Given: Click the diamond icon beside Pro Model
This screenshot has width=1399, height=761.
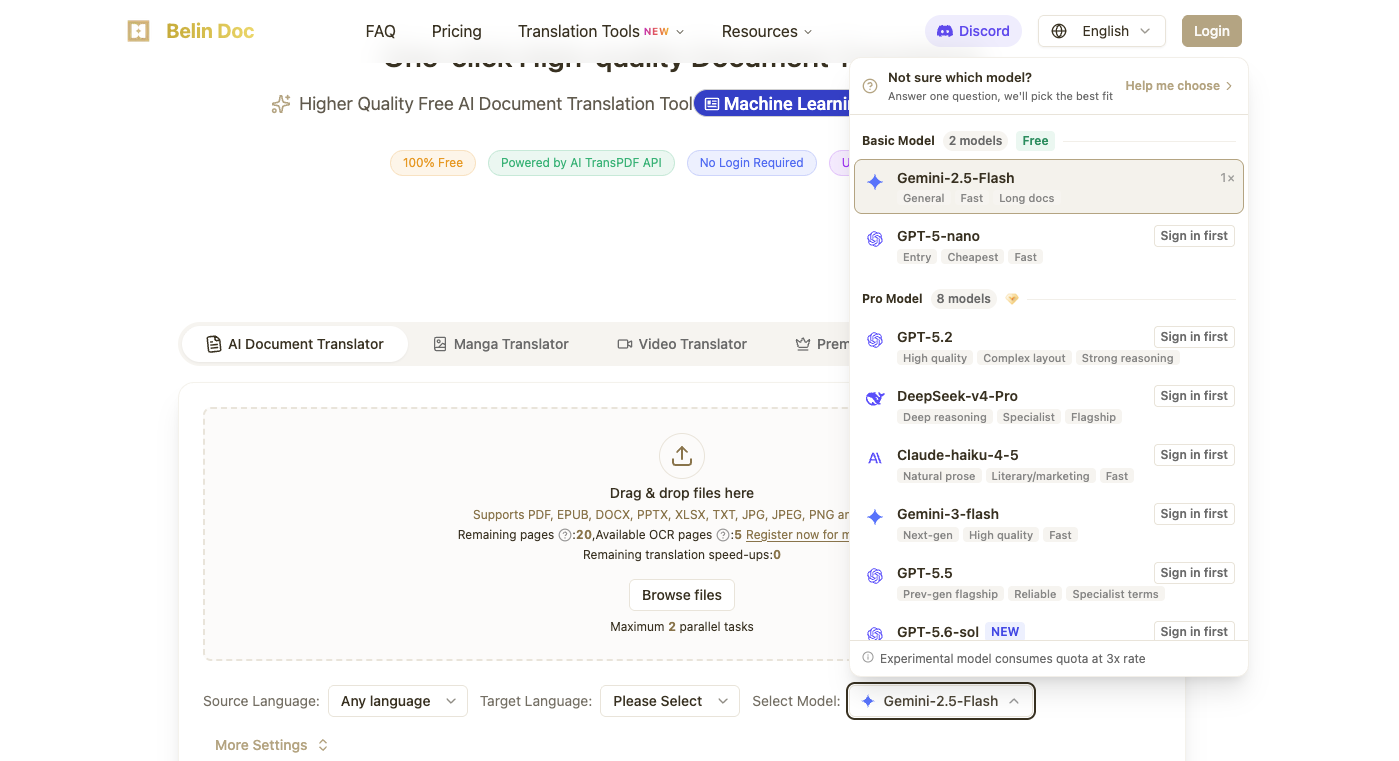Looking at the screenshot, I should (1012, 299).
